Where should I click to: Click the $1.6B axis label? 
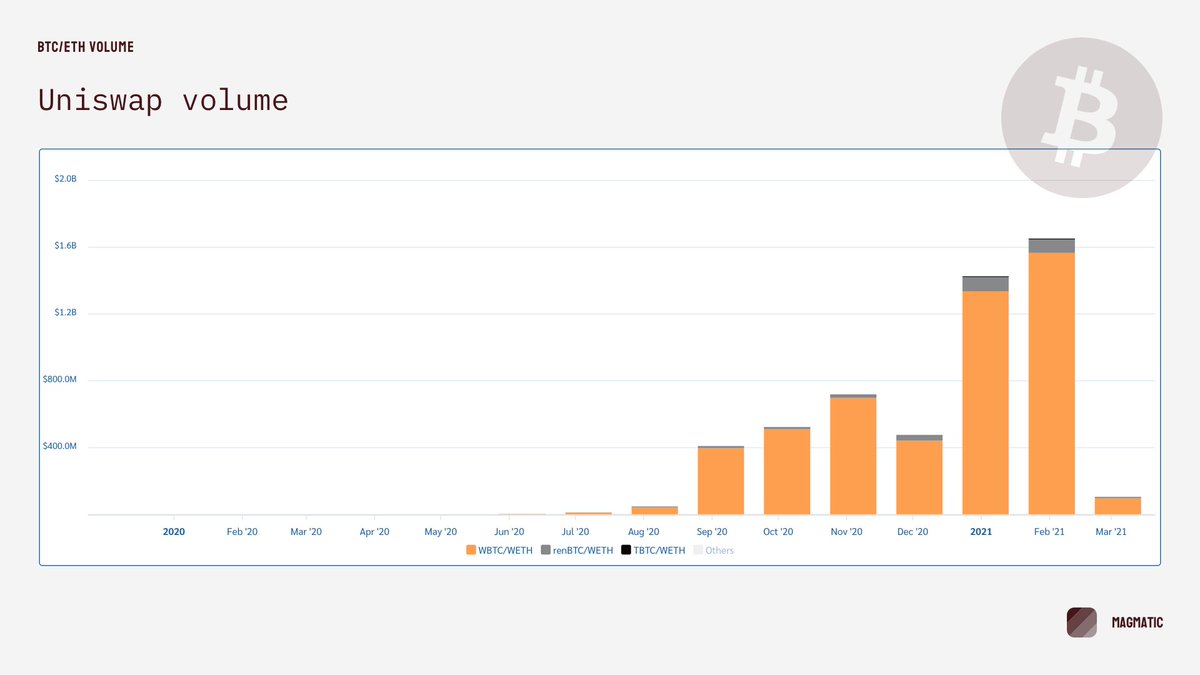click(66, 246)
